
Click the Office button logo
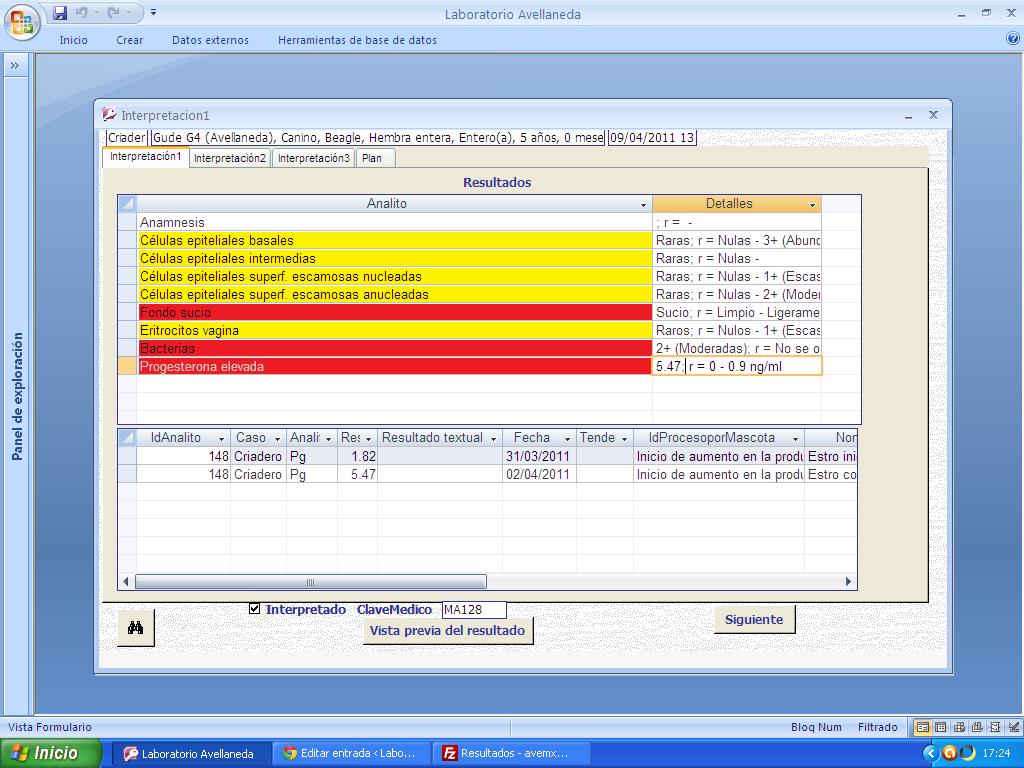[x=21, y=19]
